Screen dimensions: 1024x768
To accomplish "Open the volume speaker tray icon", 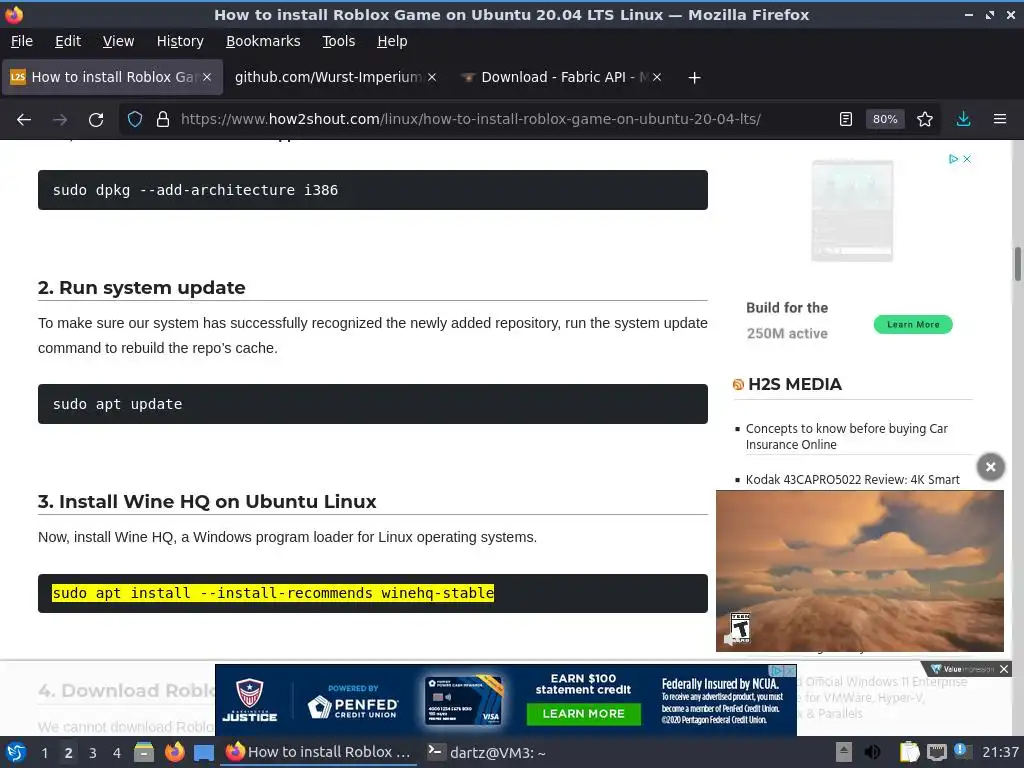I will coord(872,752).
